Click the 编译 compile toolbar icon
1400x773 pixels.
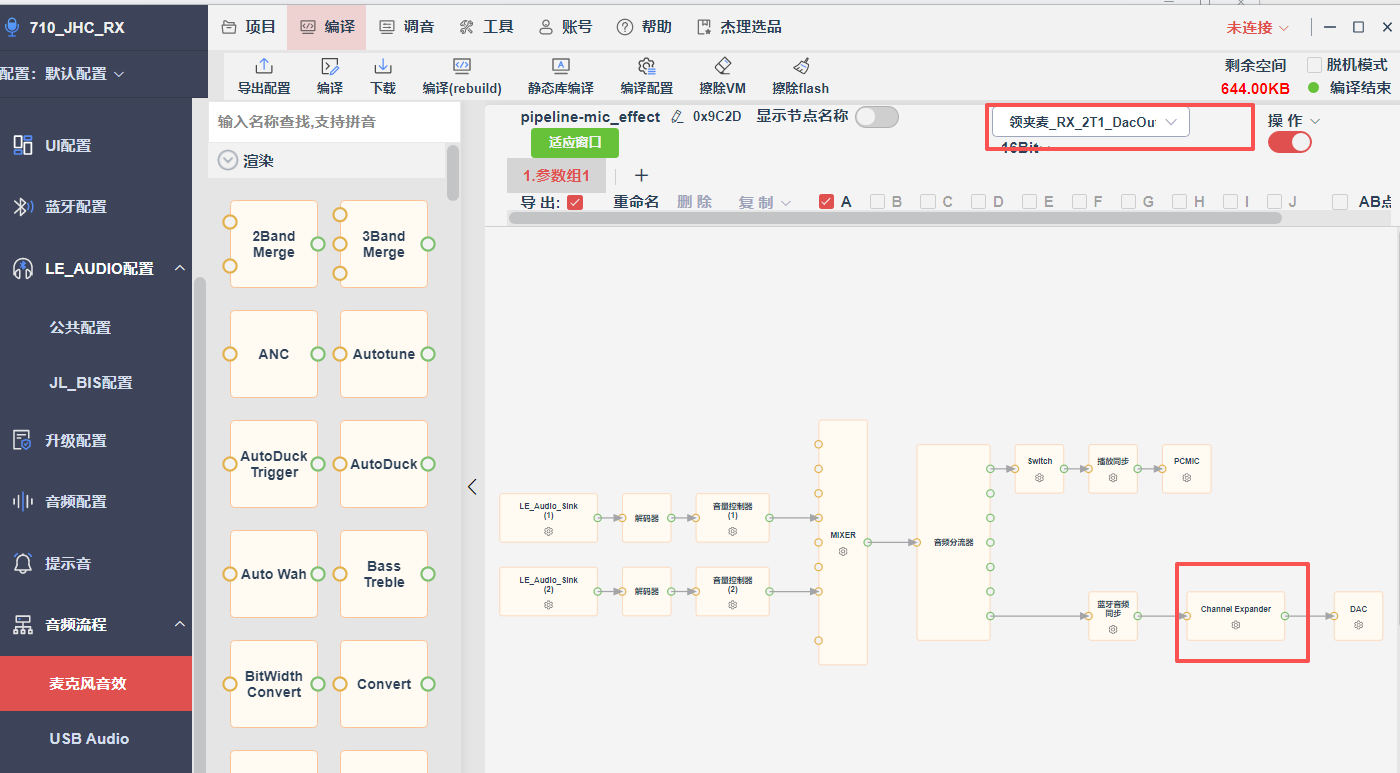tap(329, 66)
